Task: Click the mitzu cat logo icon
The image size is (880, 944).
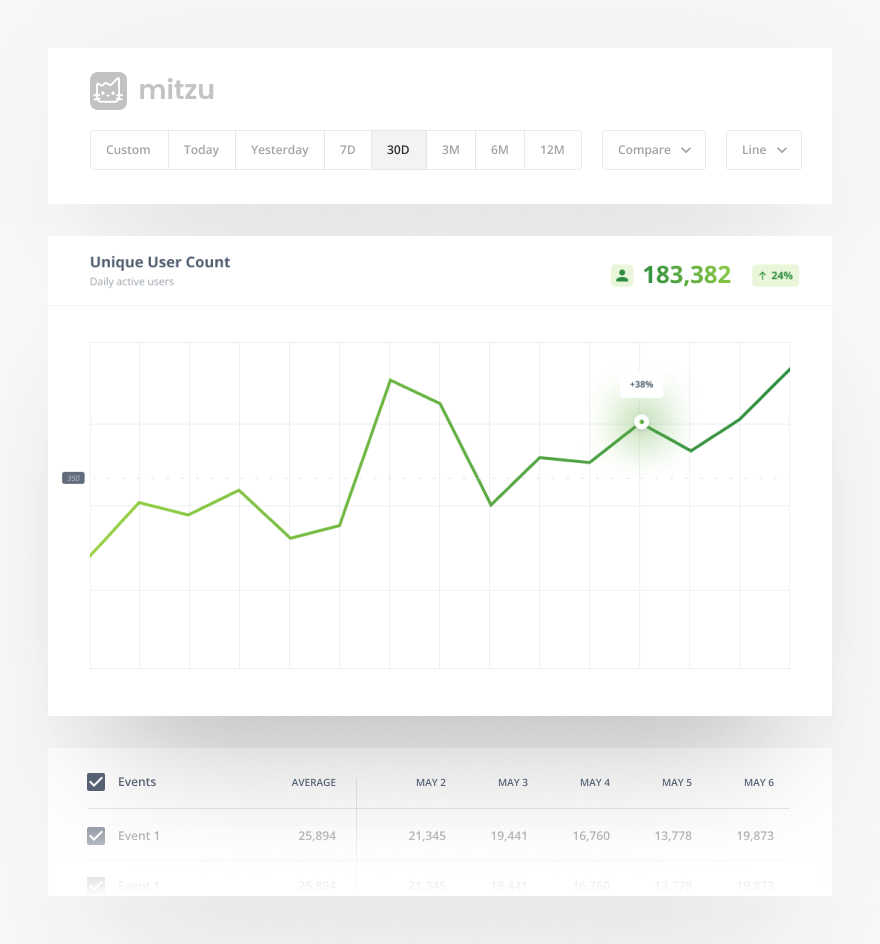Action: coord(108,90)
